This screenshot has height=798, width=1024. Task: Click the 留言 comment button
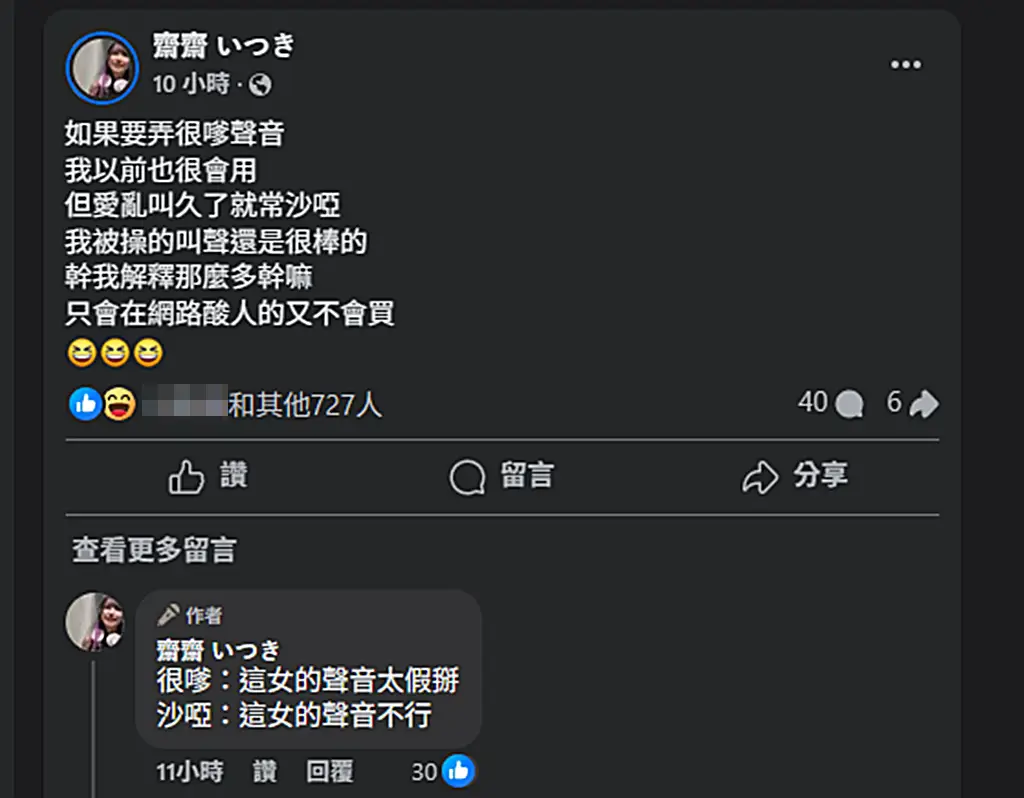tap(502, 476)
